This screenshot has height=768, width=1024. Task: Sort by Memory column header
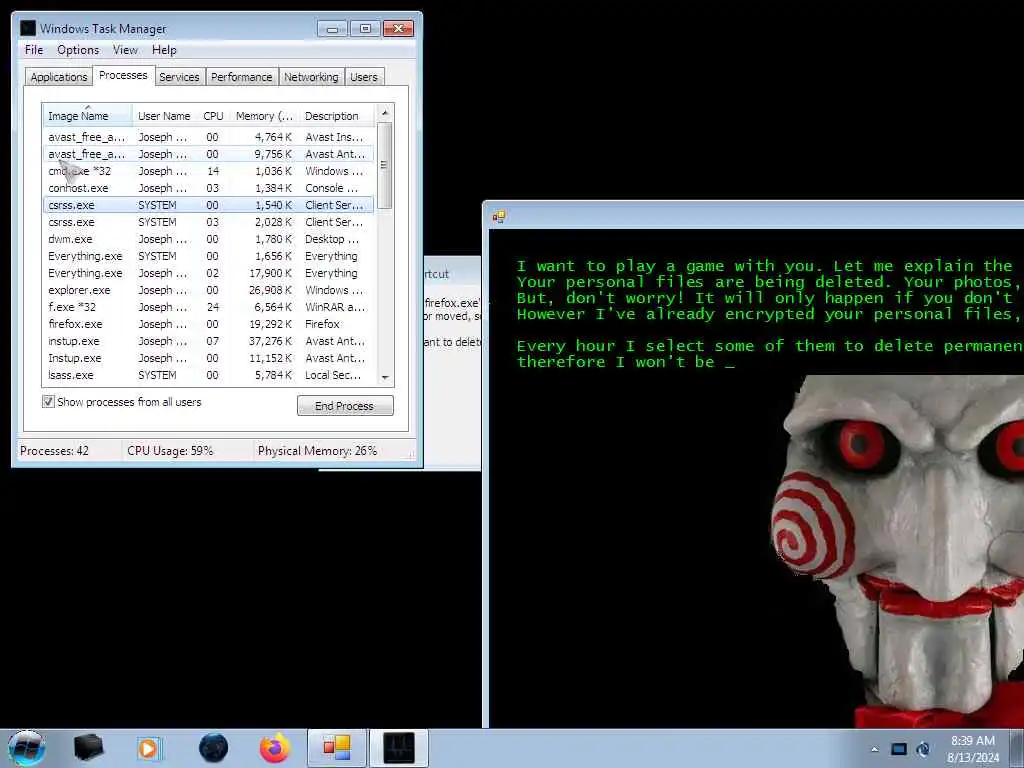click(x=264, y=116)
